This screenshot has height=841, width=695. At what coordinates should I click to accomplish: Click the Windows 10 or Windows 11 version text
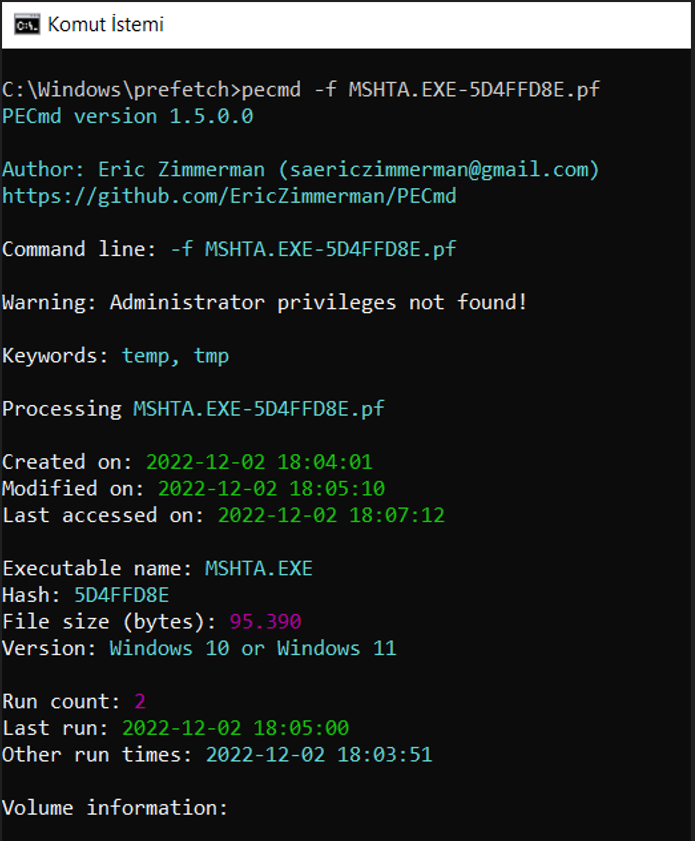click(x=253, y=648)
